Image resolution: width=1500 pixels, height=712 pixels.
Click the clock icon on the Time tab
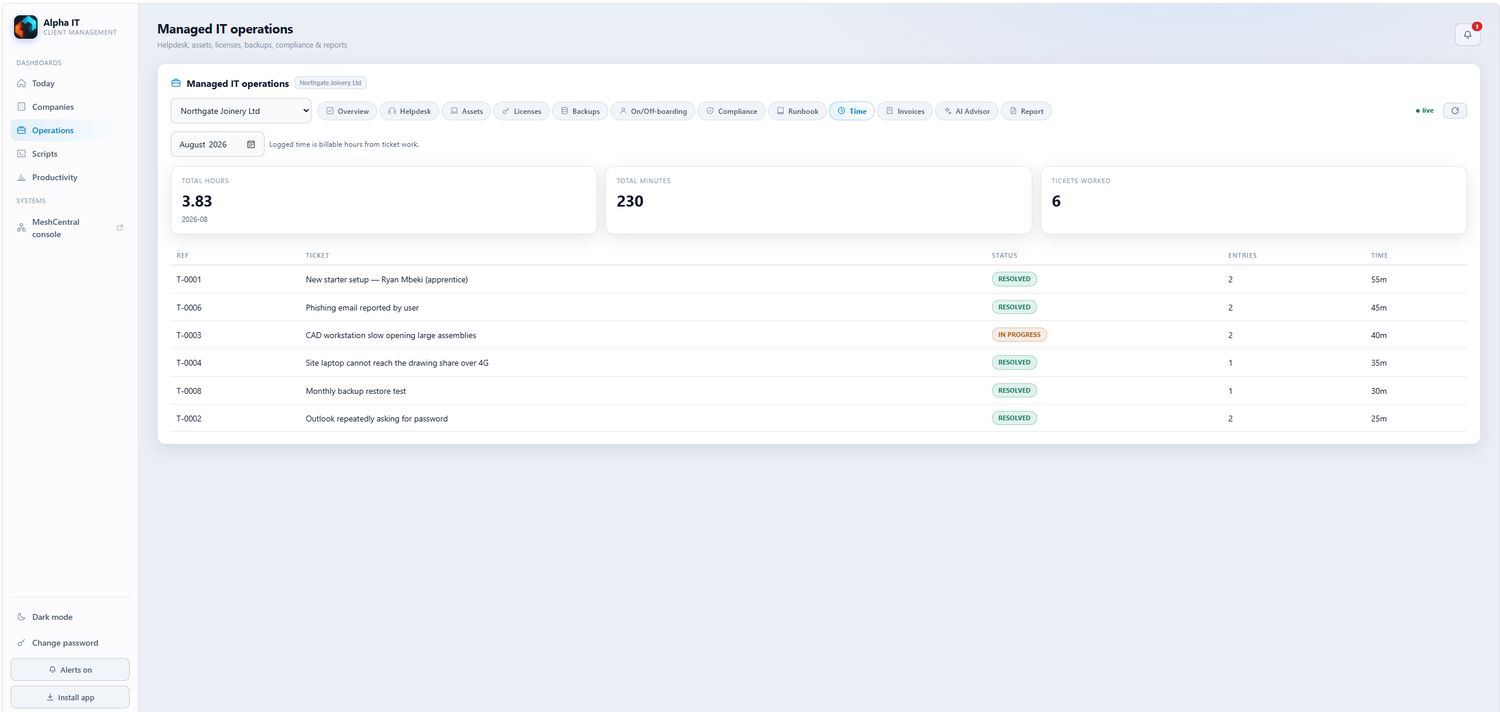pyautogui.click(x=841, y=111)
